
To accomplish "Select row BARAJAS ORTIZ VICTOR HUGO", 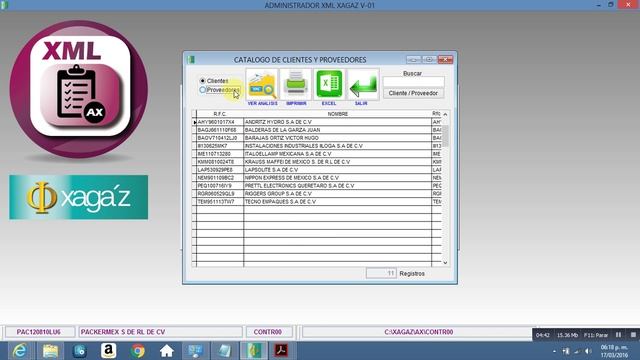I will tap(316, 138).
